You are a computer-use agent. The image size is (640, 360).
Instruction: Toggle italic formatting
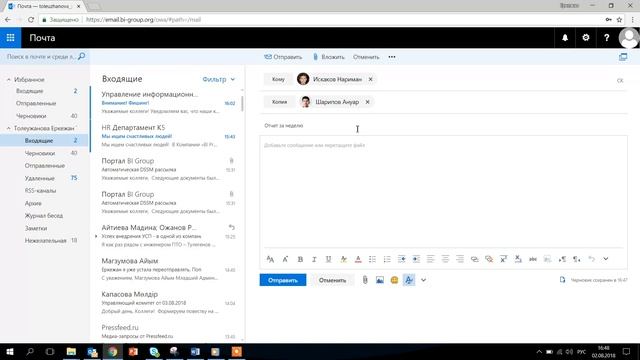coord(314,259)
